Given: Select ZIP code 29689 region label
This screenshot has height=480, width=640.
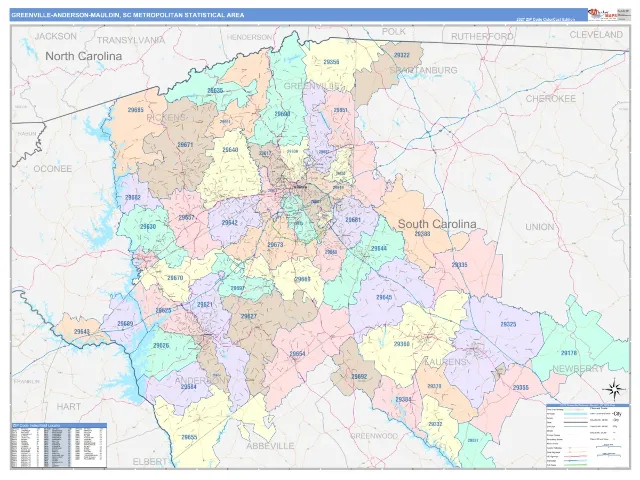Looking at the screenshot, I should pyautogui.click(x=125, y=324).
